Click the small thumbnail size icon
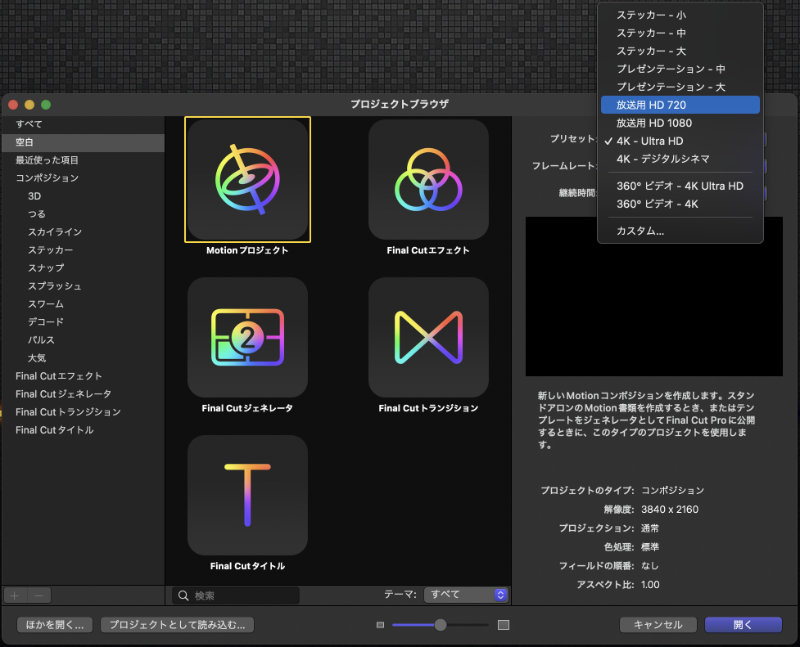This screenshot has height=647, width=800. coord(380,625)
